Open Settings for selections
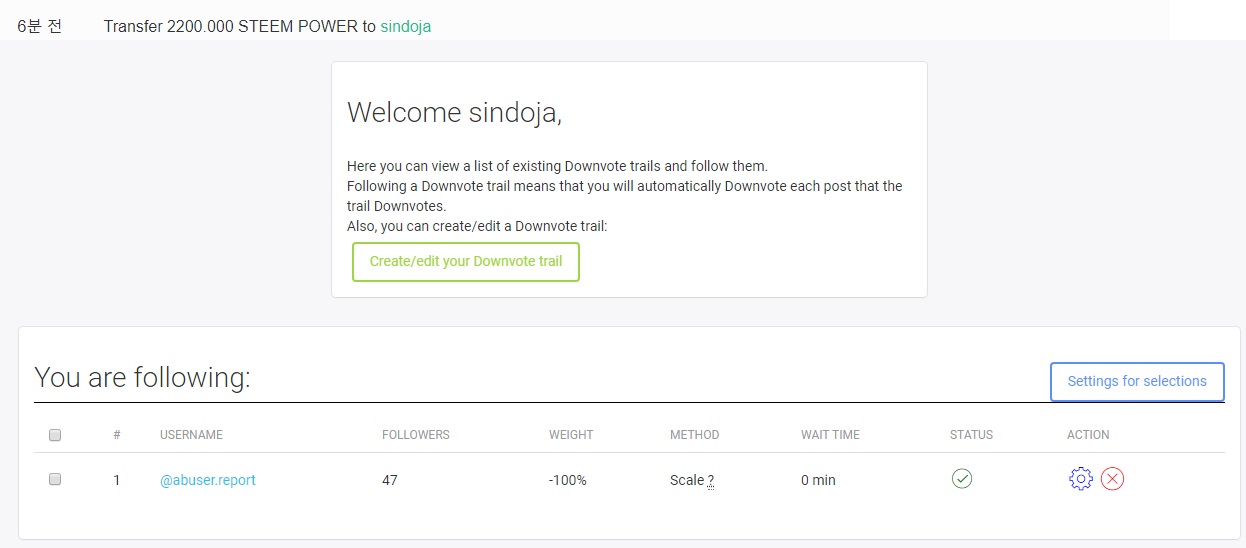Image resolution: width=1246 pixels, height=548 pixels. pyautogui.click(x=1137, y=381)
